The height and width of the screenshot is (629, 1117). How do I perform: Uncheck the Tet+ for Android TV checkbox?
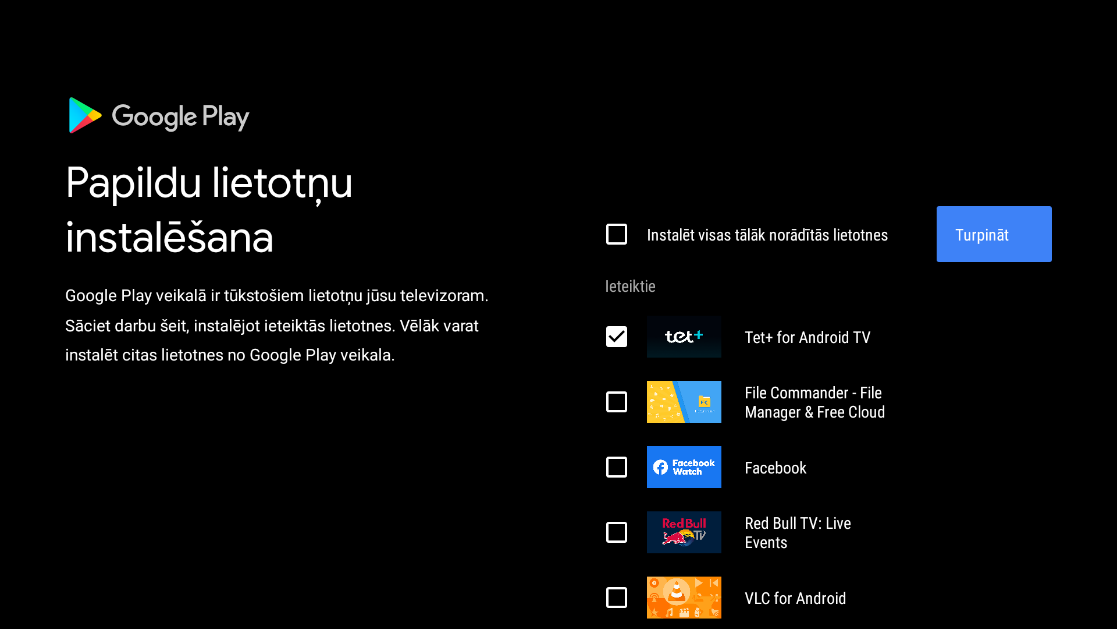point(616,337)
